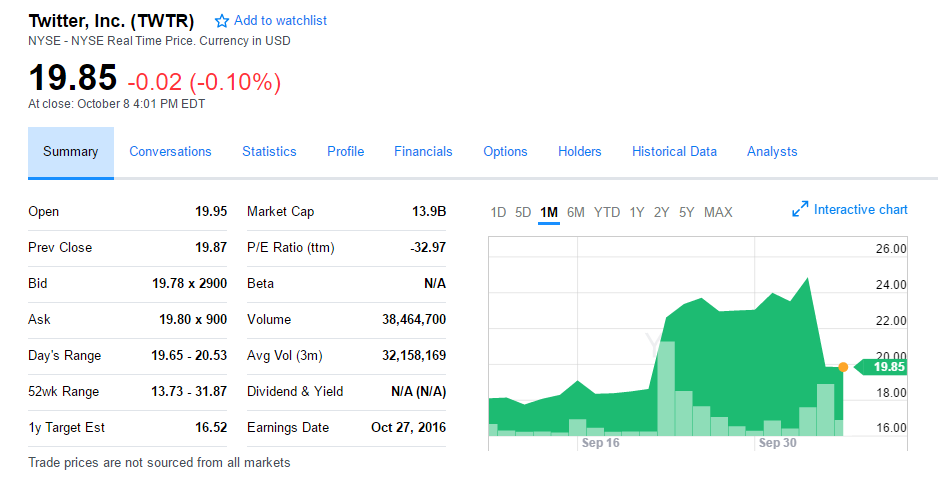Click the Avg Vol (3m) value 32,158,169
Screen dimensions: 938x483
[x=414, y=356]
